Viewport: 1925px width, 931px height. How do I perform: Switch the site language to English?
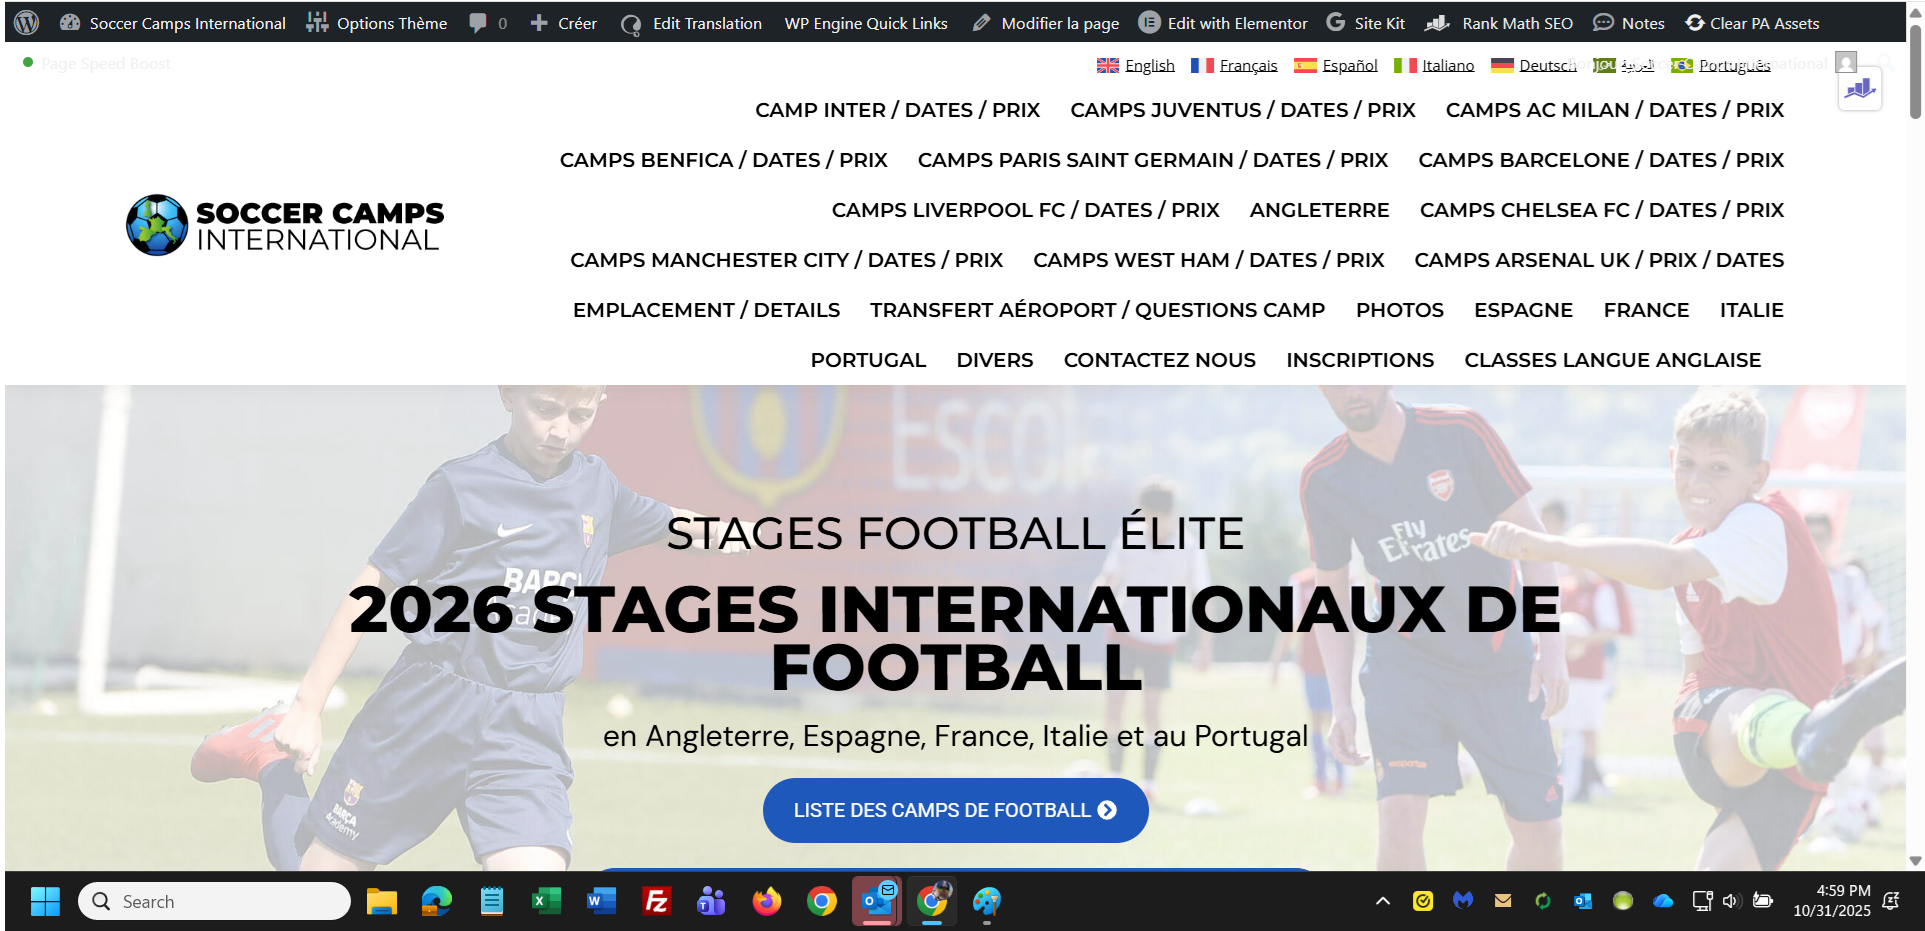pyautogui.click(x=1136, y=65)
